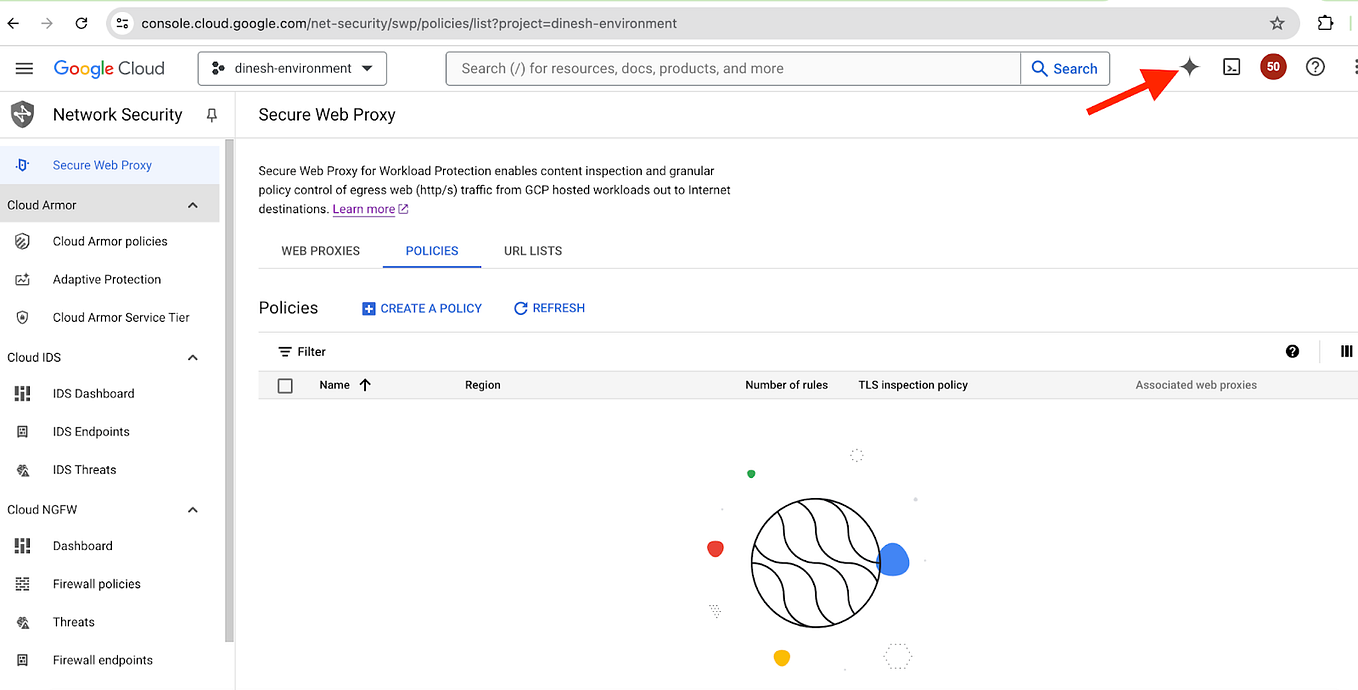Open column display options icon above table
The width and height of the screenshot is (1358, 690).
point(1346,351)
